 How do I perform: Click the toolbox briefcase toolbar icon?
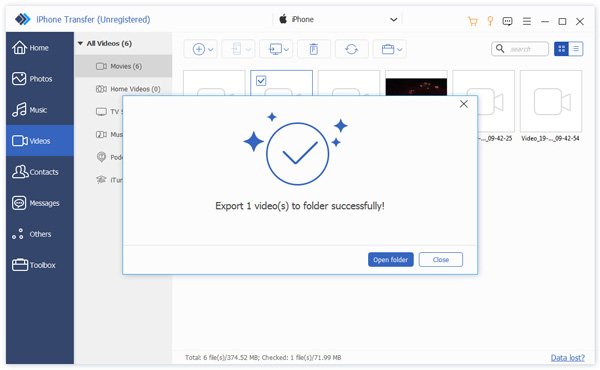391,49
